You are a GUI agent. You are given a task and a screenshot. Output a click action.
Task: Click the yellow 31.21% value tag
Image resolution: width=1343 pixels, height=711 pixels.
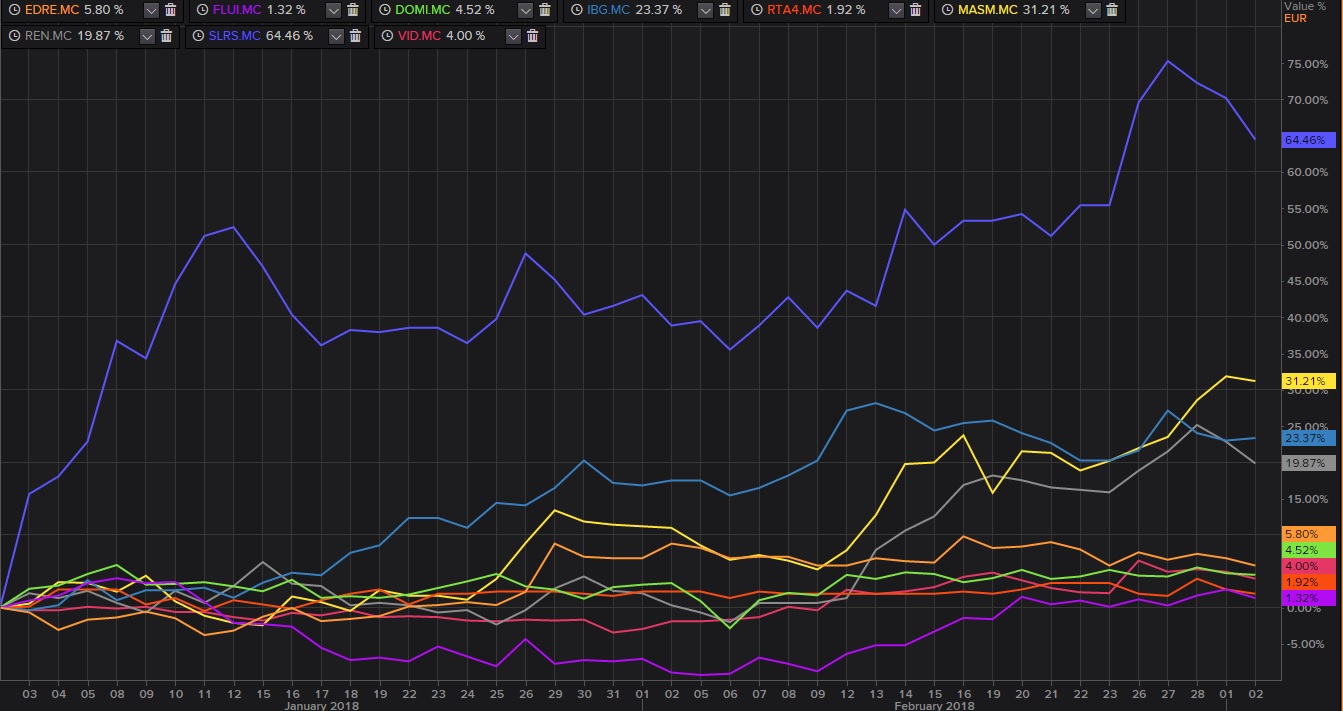click(x=1307, y=381)
